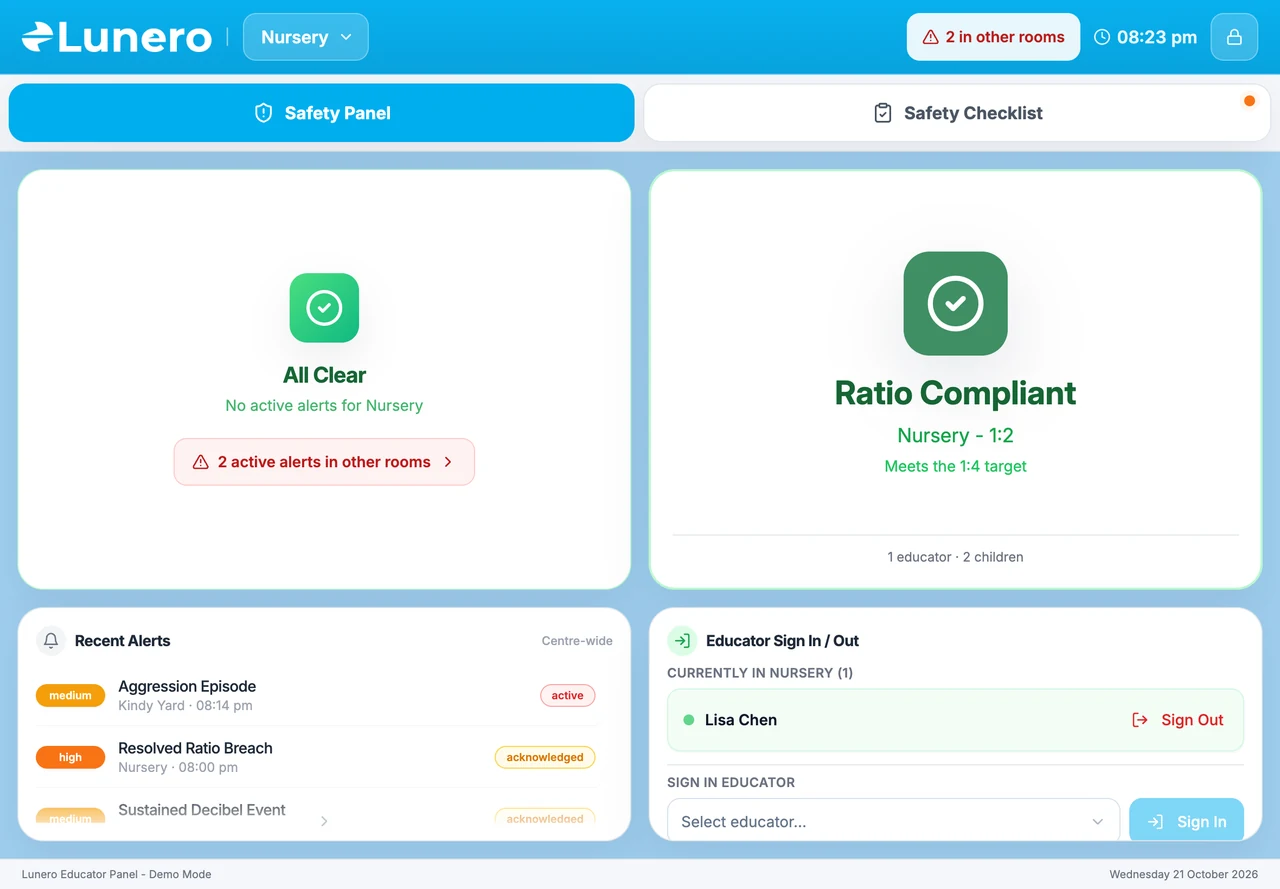Click the Nursery - 1:2 ratio text
Image resolution: width=1280 pixels, height=889 pixels.
pyautogui.click(x=955, y=436)
